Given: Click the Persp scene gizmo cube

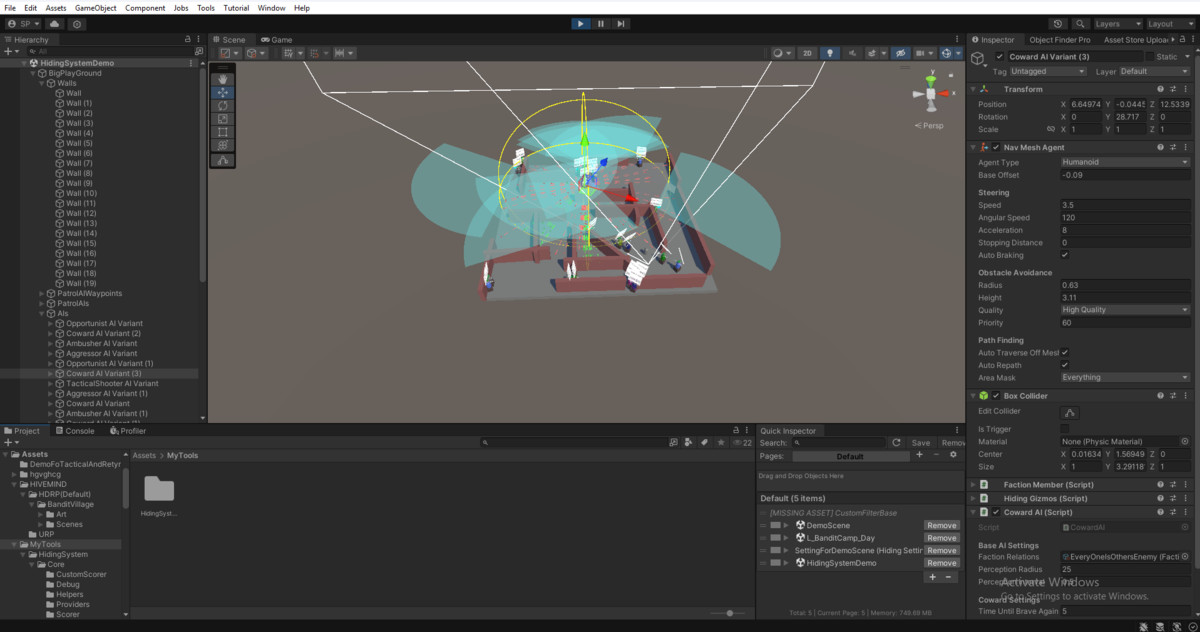Looking at the screenshot, I should tap(930, 92).
